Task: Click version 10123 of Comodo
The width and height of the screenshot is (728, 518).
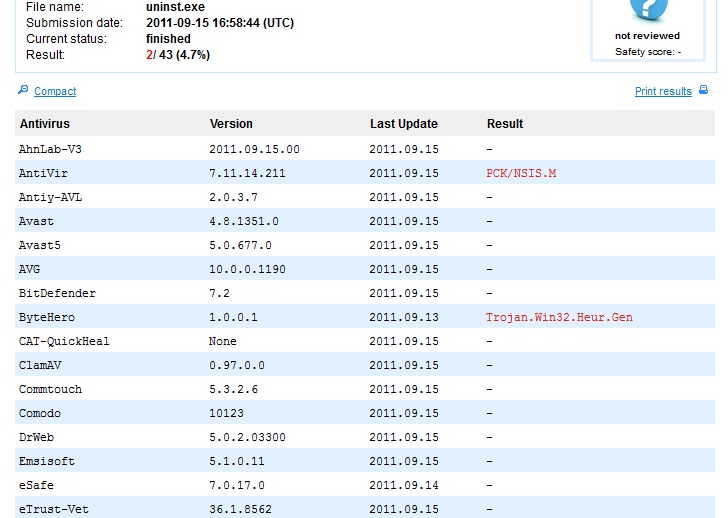Action: coord(226,413)
